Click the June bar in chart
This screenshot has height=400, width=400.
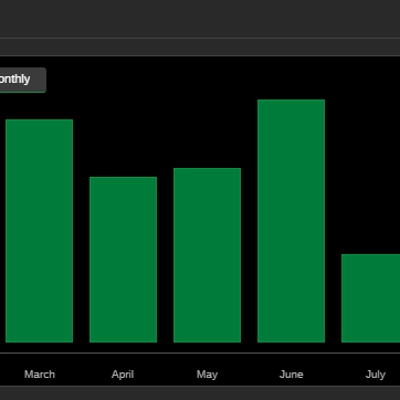[291, 221]
